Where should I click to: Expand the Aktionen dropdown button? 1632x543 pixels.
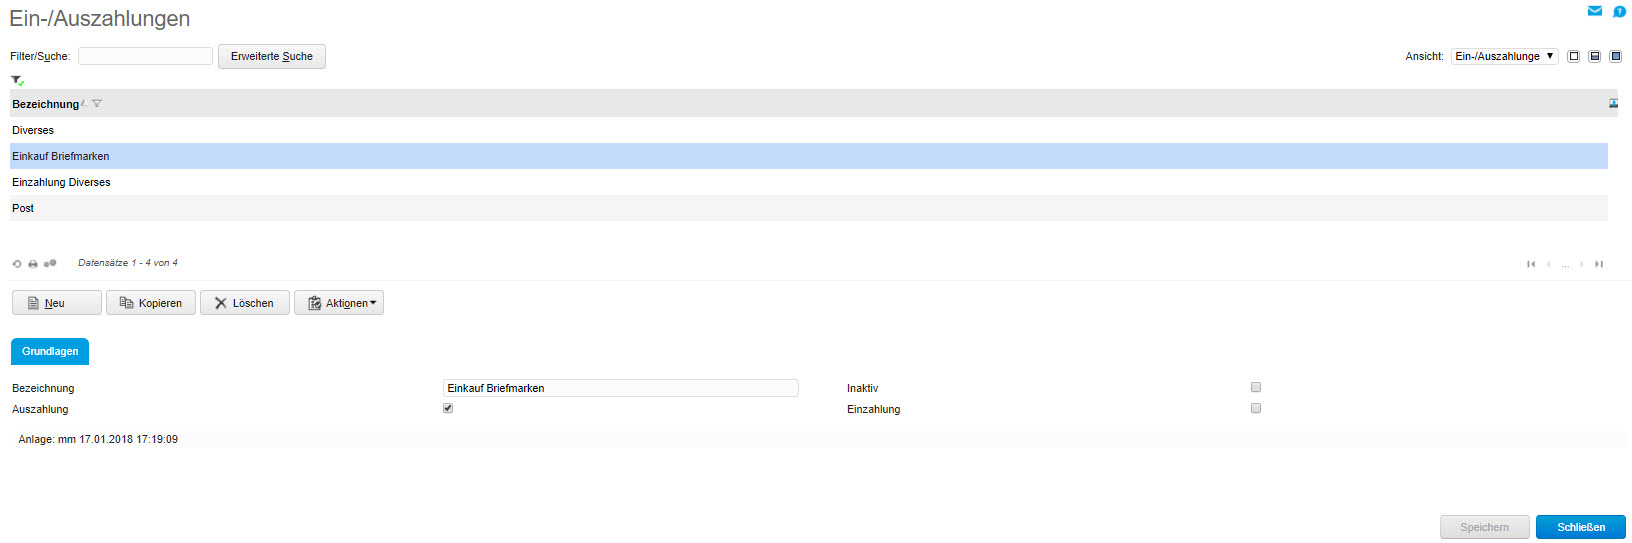[x=339, y=303]
